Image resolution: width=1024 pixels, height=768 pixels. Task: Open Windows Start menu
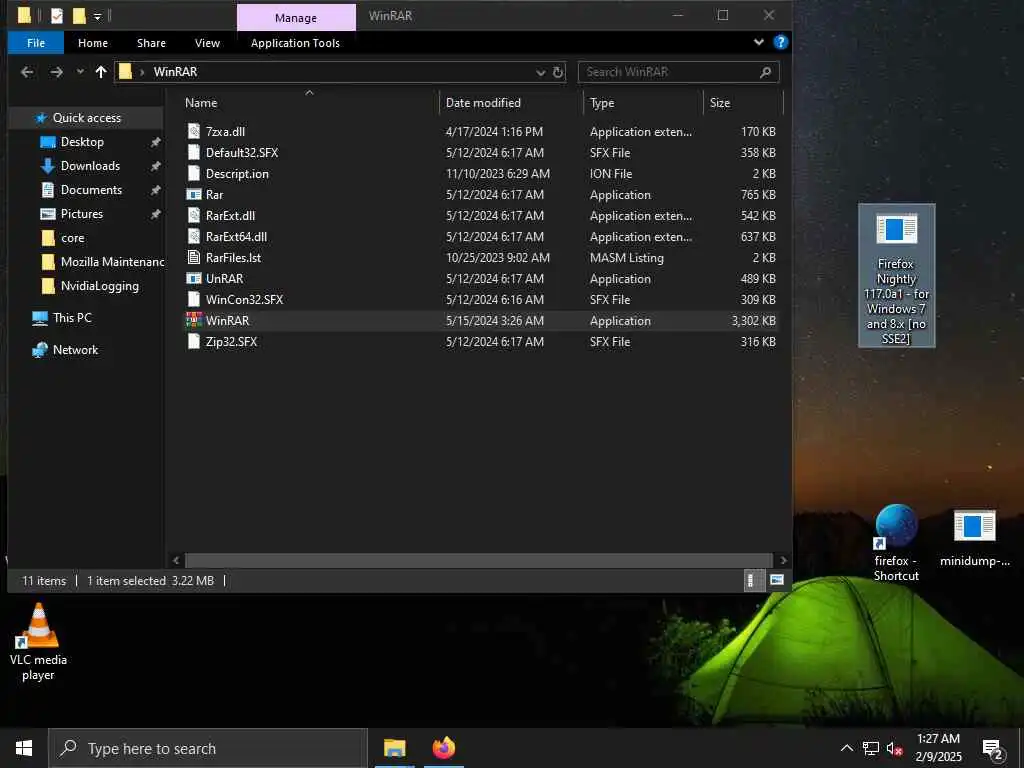[x=24, y=748]
